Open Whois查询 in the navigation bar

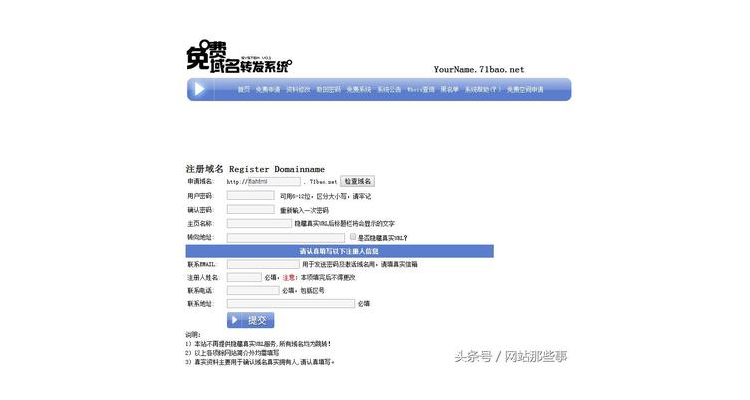(x=421, y=89)
